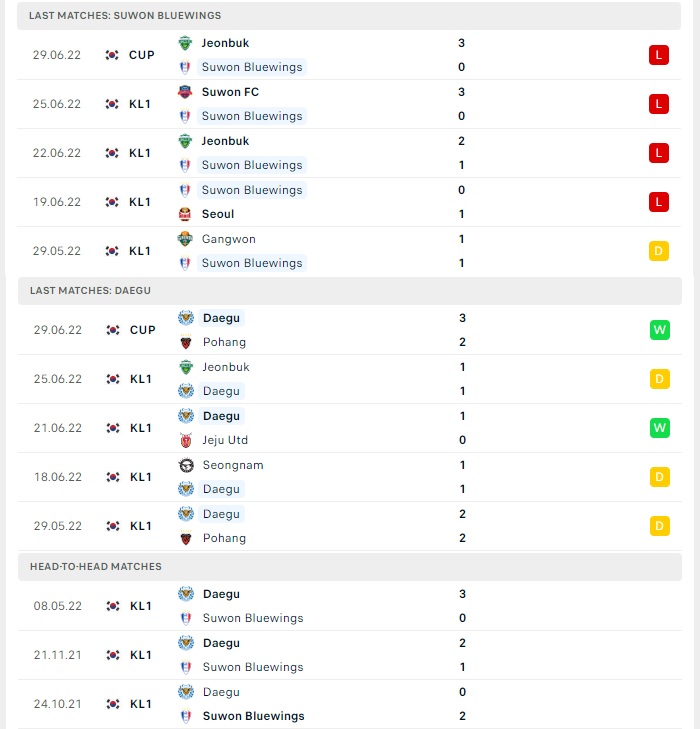Click the red L badge for Suwon FC match
Viewport: 700px width, 729px height.
(659, 104)
